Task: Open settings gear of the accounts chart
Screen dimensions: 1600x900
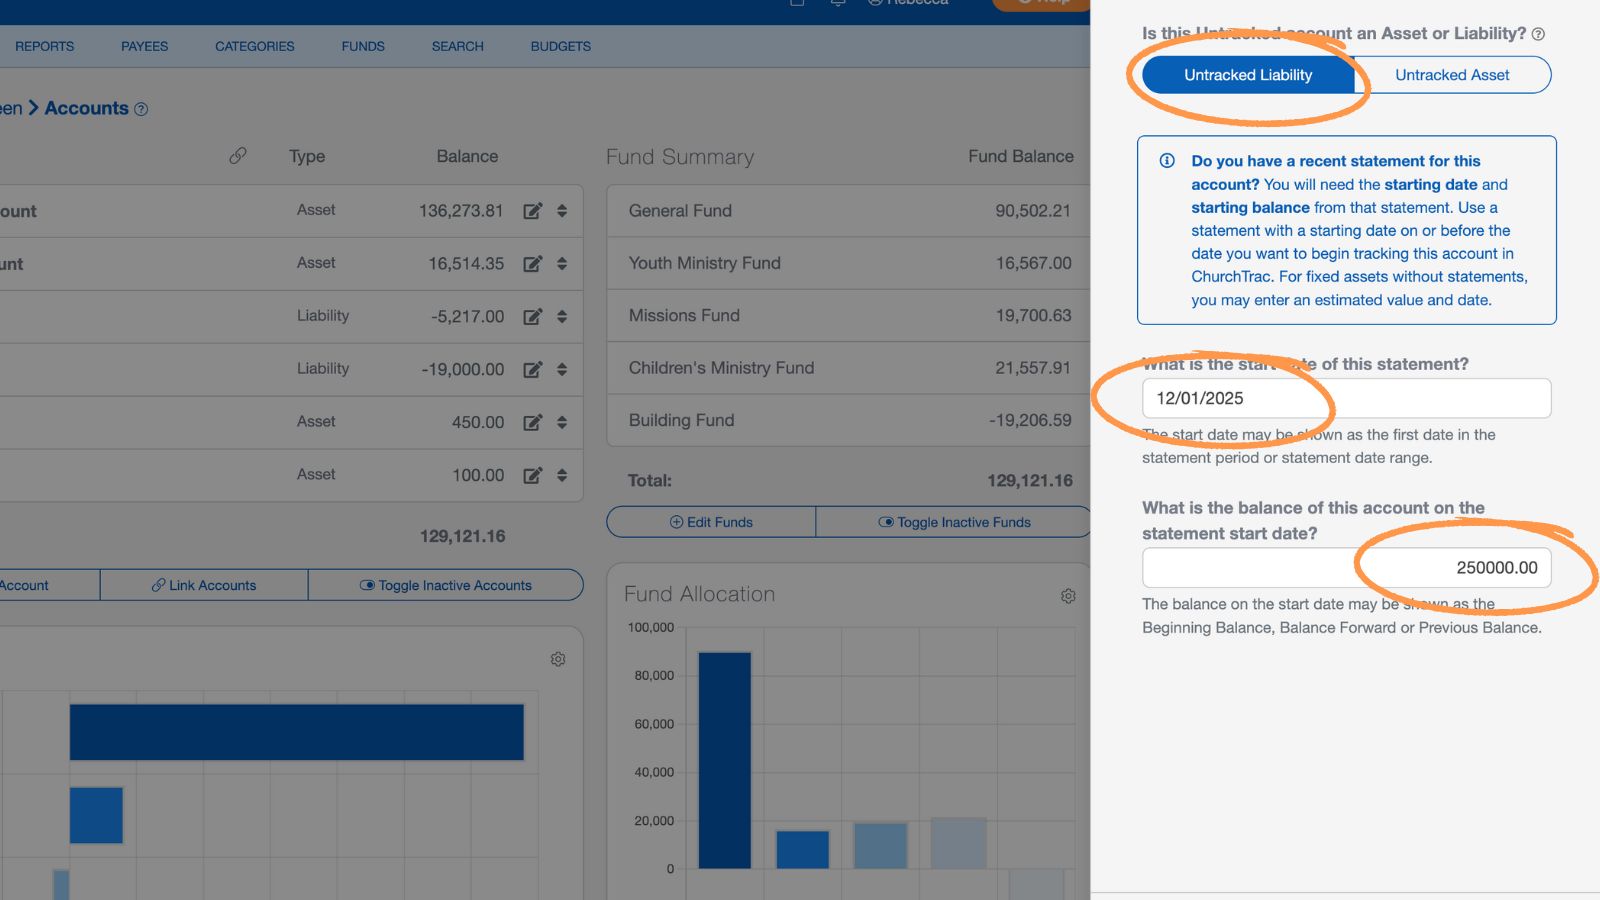Action: [x=558, y=659]
